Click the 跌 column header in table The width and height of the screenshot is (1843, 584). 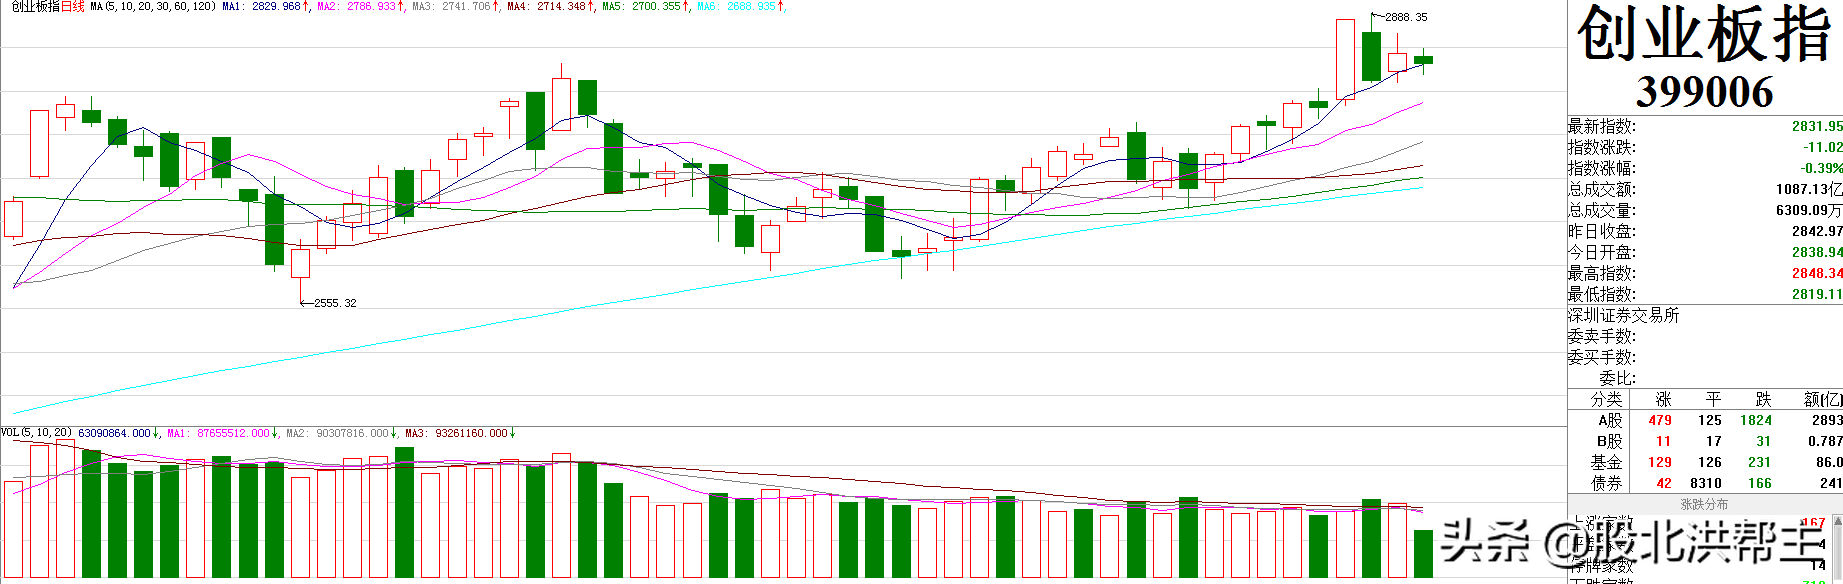[1763, 399]
